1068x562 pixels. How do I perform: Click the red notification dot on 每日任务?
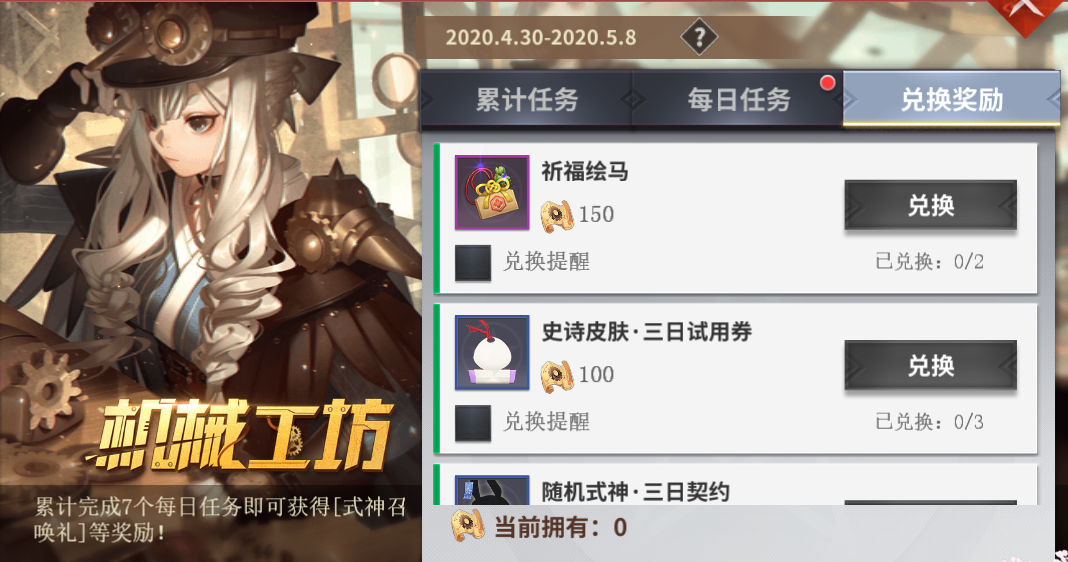pyautogui.click(x=828, y=83)
